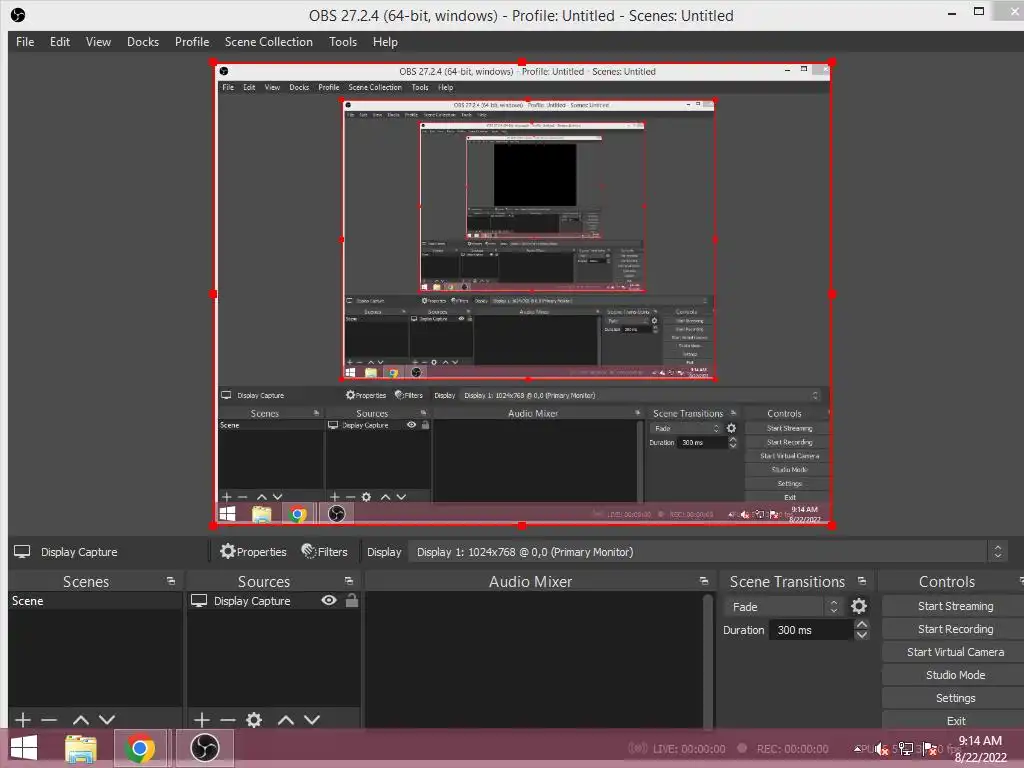Move scene down with arrow icon
Image resolution: width=1024 pixels, height=768 pixels.
click(107, 720)
